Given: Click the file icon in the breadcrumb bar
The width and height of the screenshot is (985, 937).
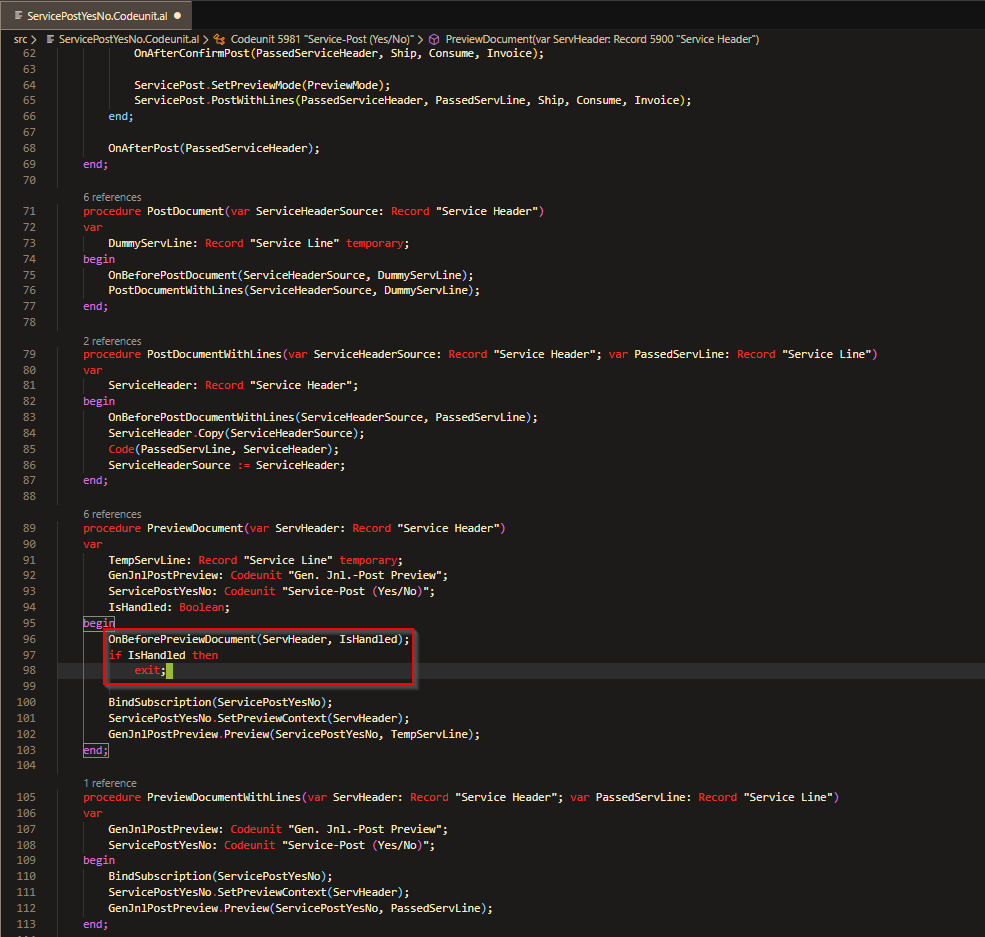Looking at the screenshot, I should 50,37.
